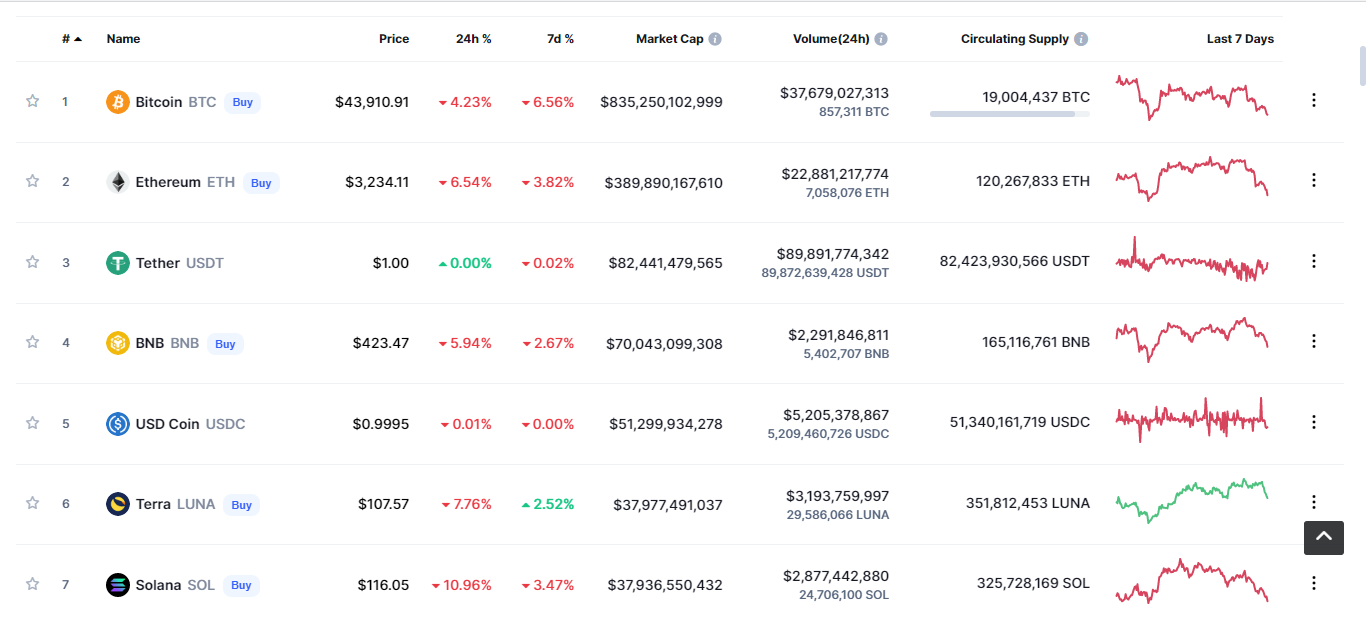Click the Terra LUNA logo icon

(118, 504)
